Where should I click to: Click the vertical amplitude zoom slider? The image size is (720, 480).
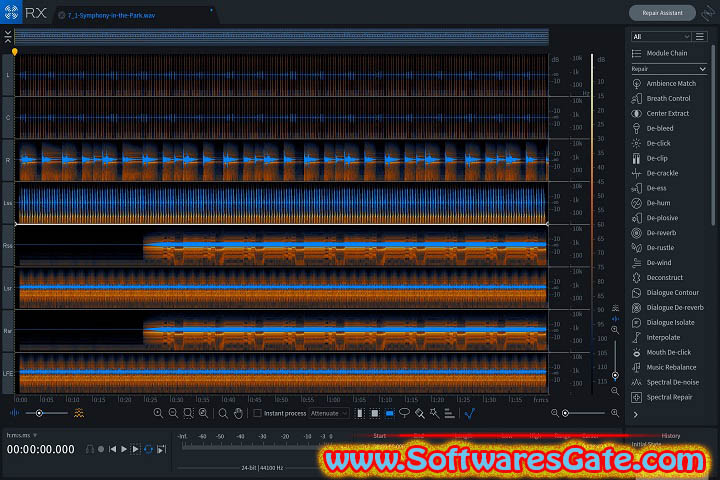point(615,358)
